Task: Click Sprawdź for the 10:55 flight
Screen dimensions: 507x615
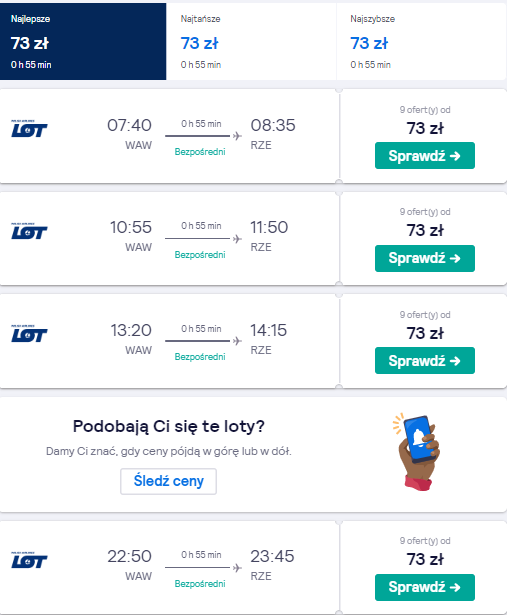Action: click(425, 258)
